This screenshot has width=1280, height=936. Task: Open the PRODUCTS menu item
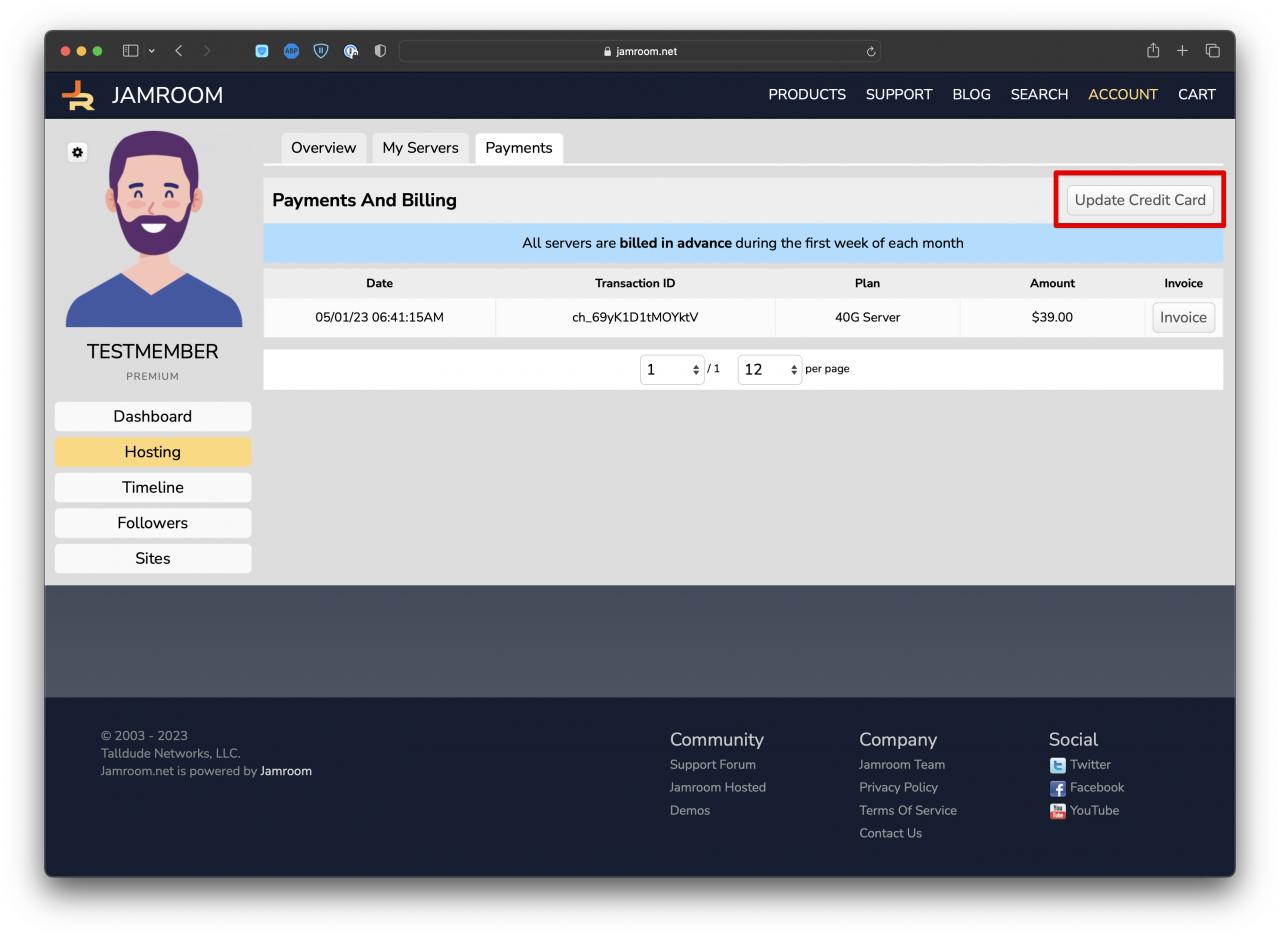(x=806, y=95)
